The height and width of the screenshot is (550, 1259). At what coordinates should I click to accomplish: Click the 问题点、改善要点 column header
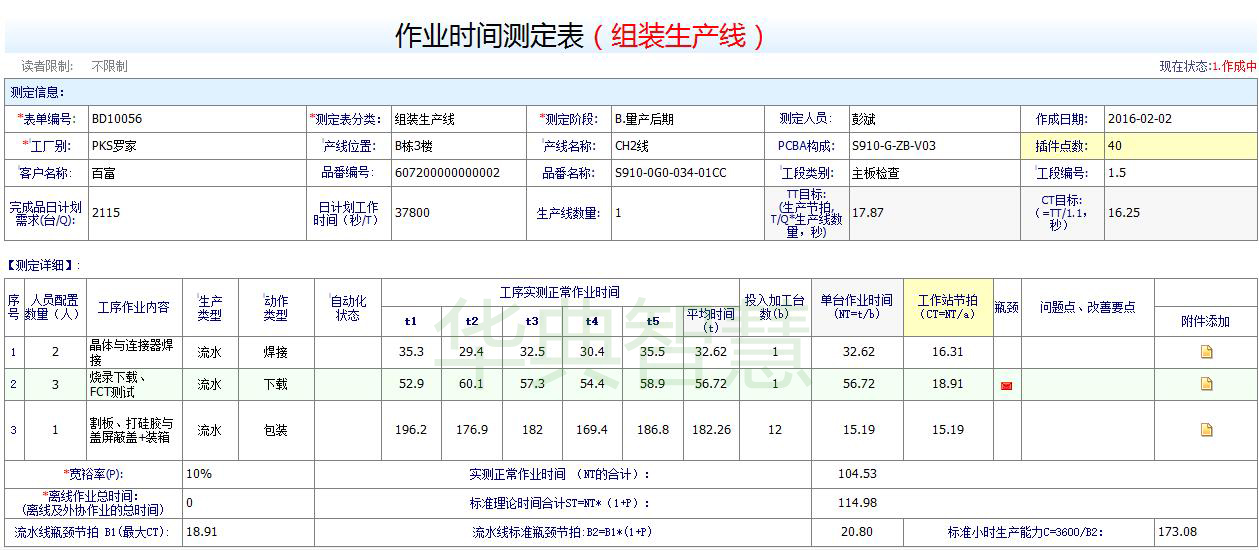pos(1088,307)
